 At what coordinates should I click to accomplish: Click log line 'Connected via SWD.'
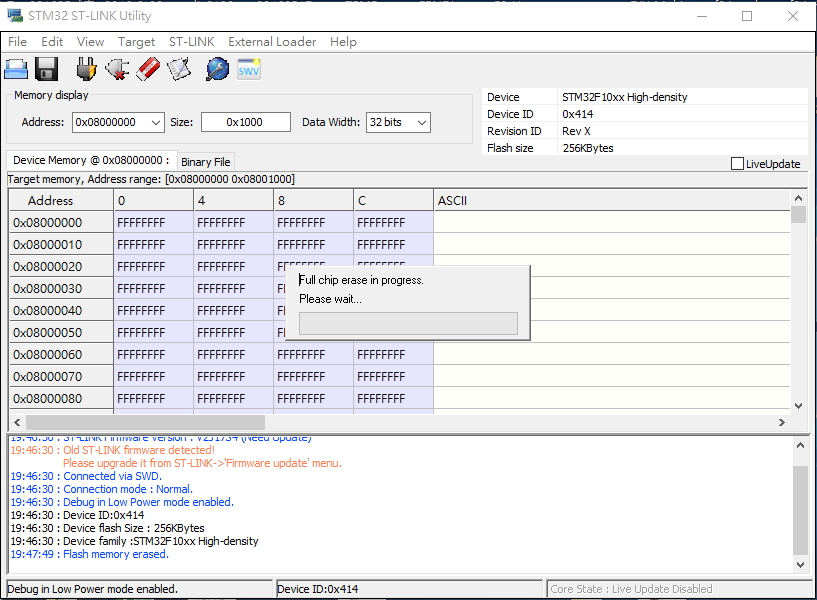86,476
